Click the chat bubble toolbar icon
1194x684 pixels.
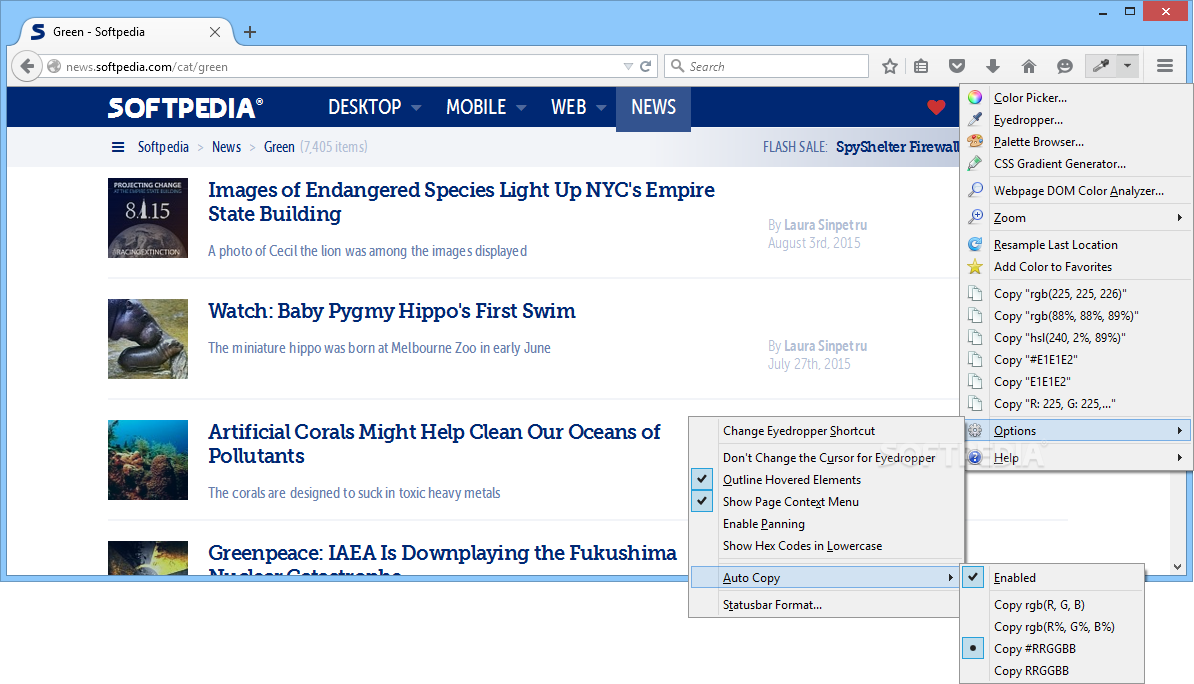click(1065, 66)
